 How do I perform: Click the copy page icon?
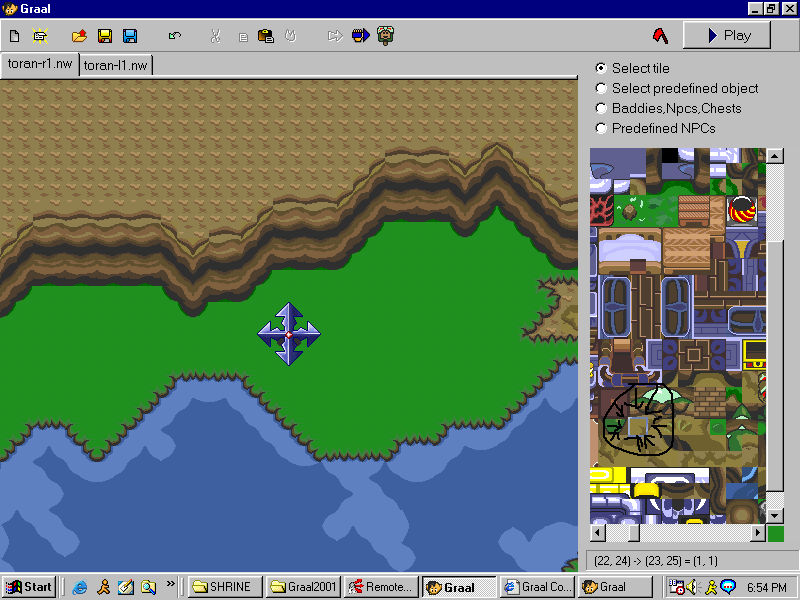click(243, 37)
